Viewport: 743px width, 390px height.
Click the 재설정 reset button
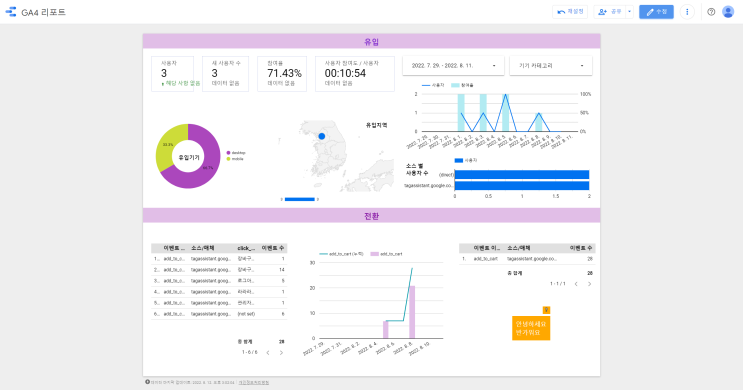570,12
